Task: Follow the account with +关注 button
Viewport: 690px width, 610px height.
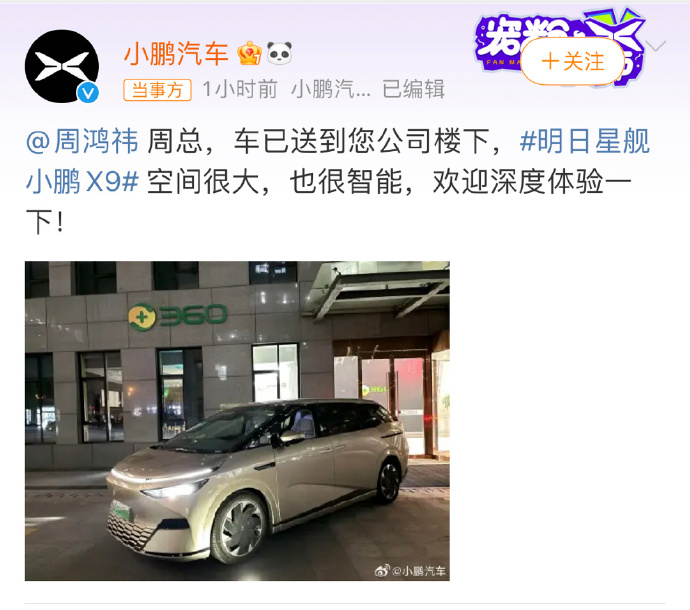Action: 573,61
